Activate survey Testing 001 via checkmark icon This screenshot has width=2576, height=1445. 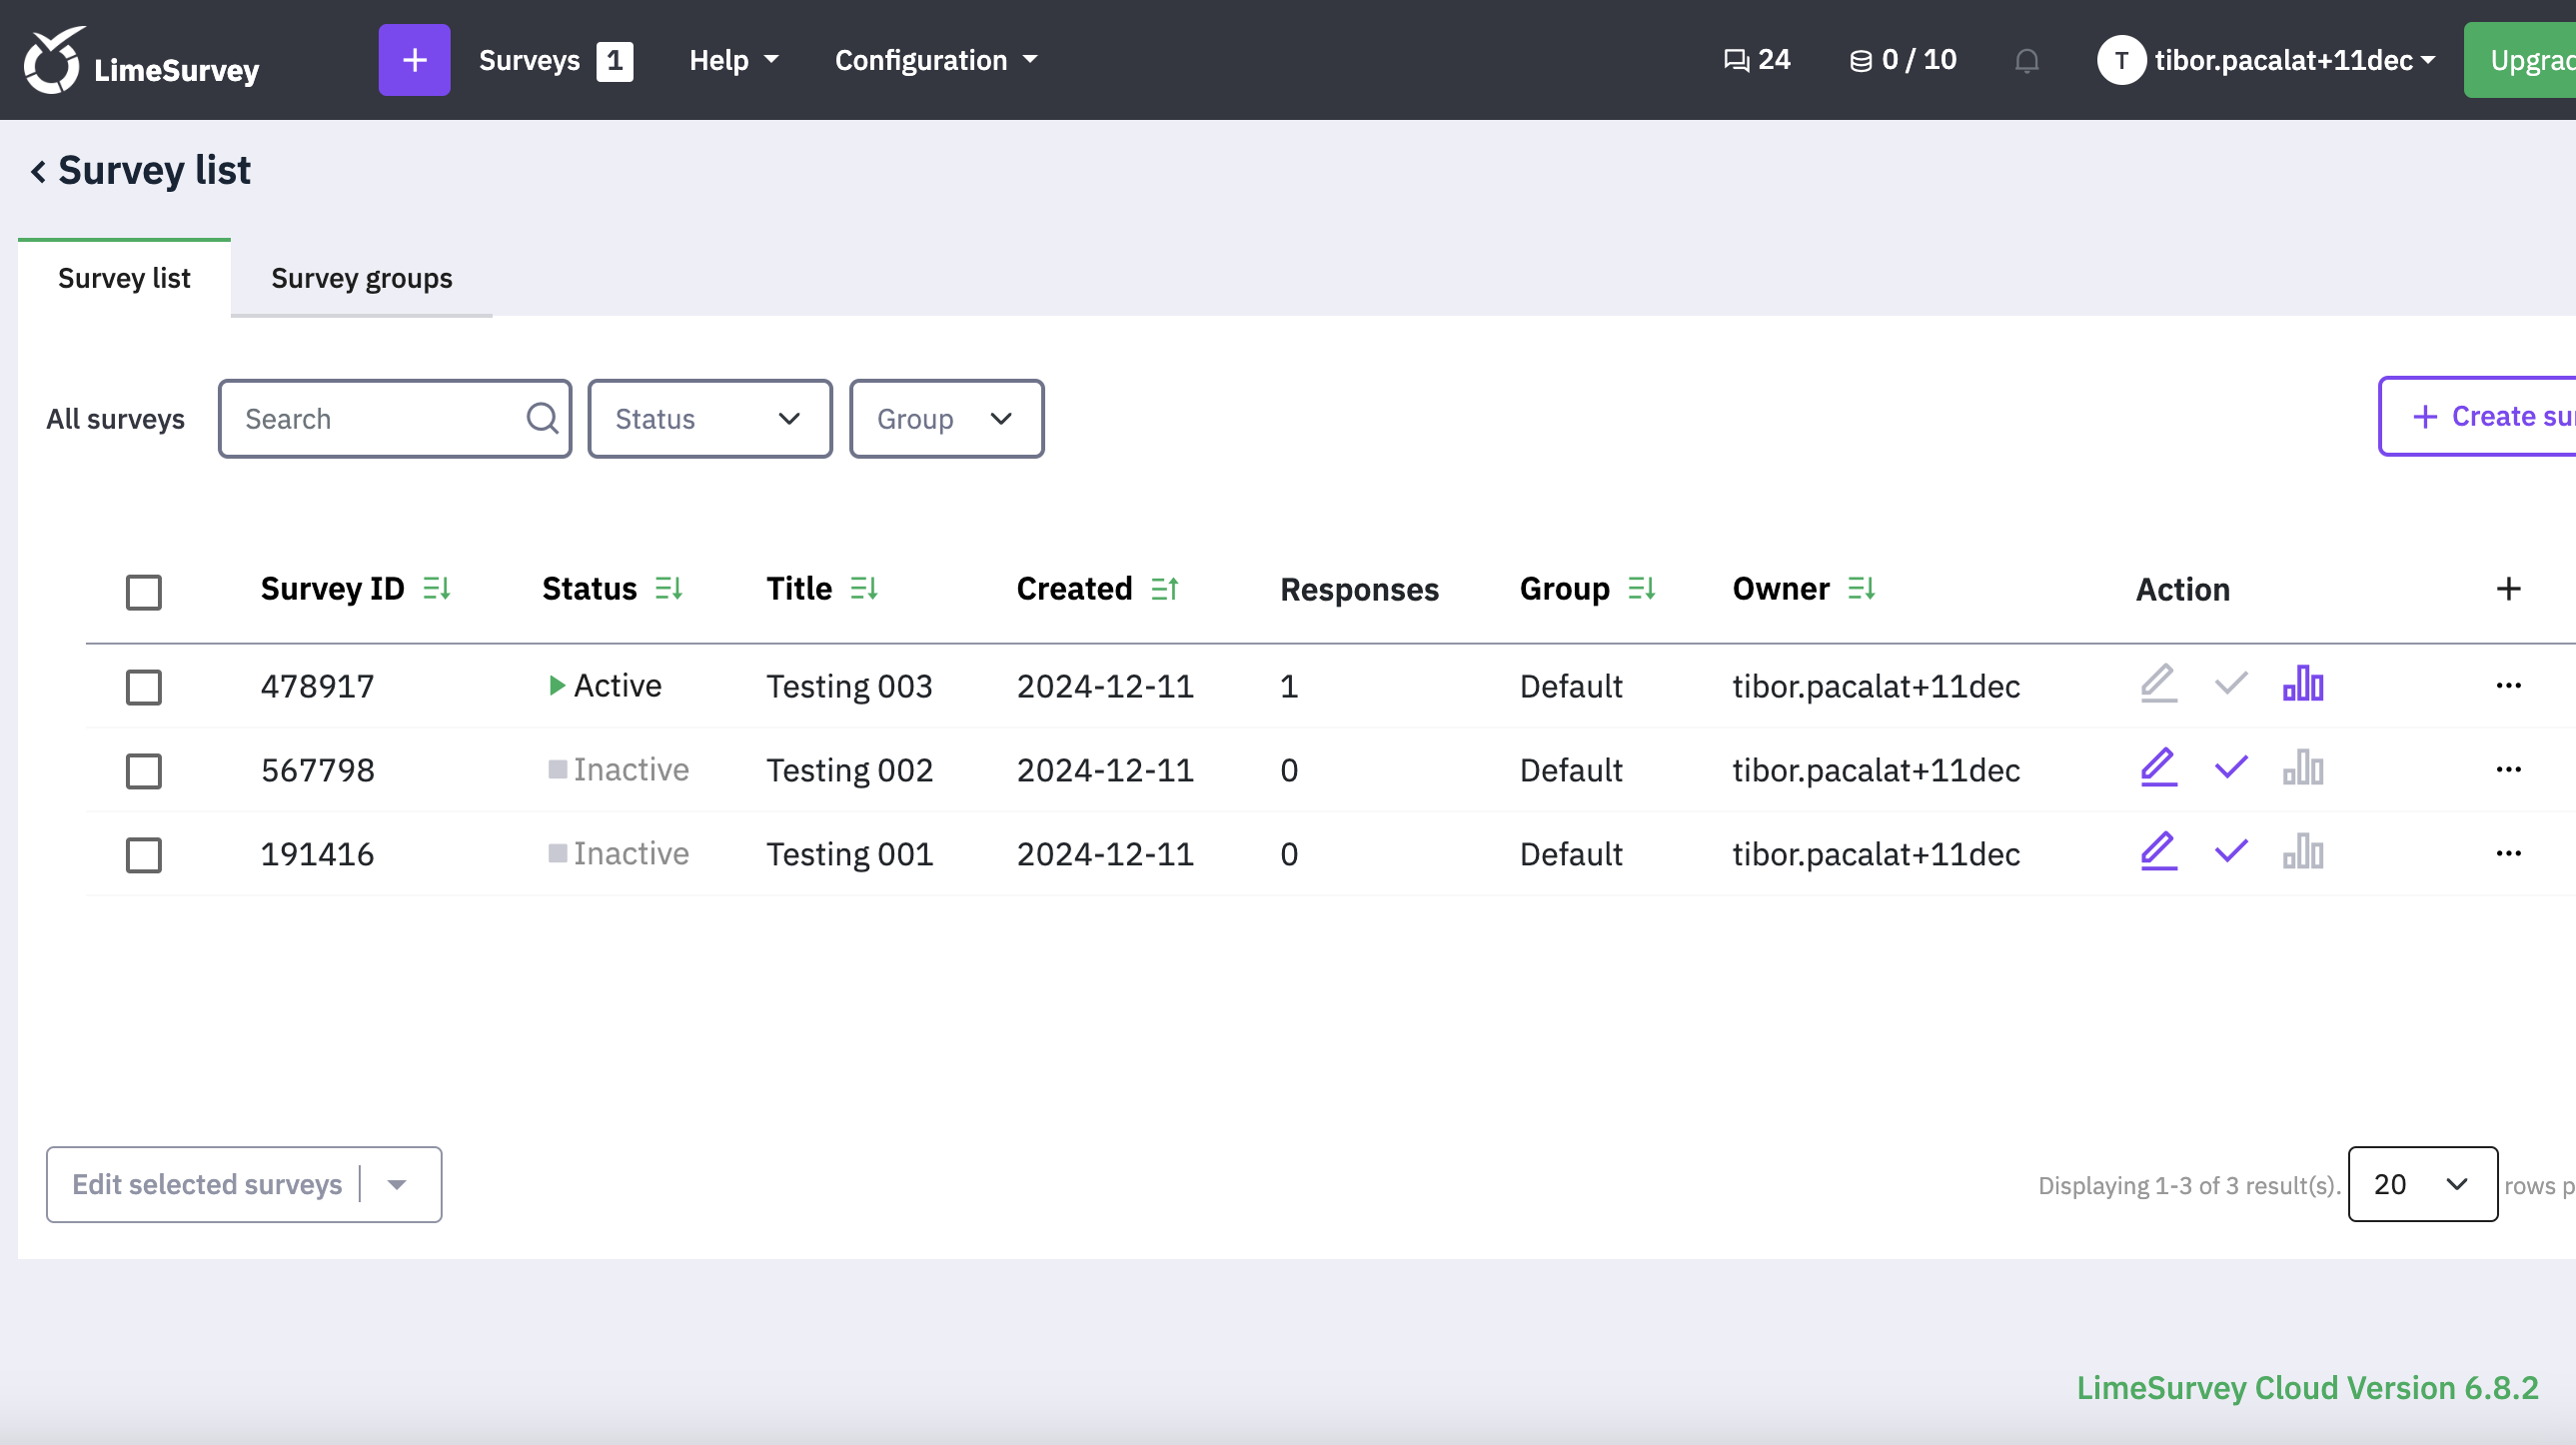click(2230, 852)
